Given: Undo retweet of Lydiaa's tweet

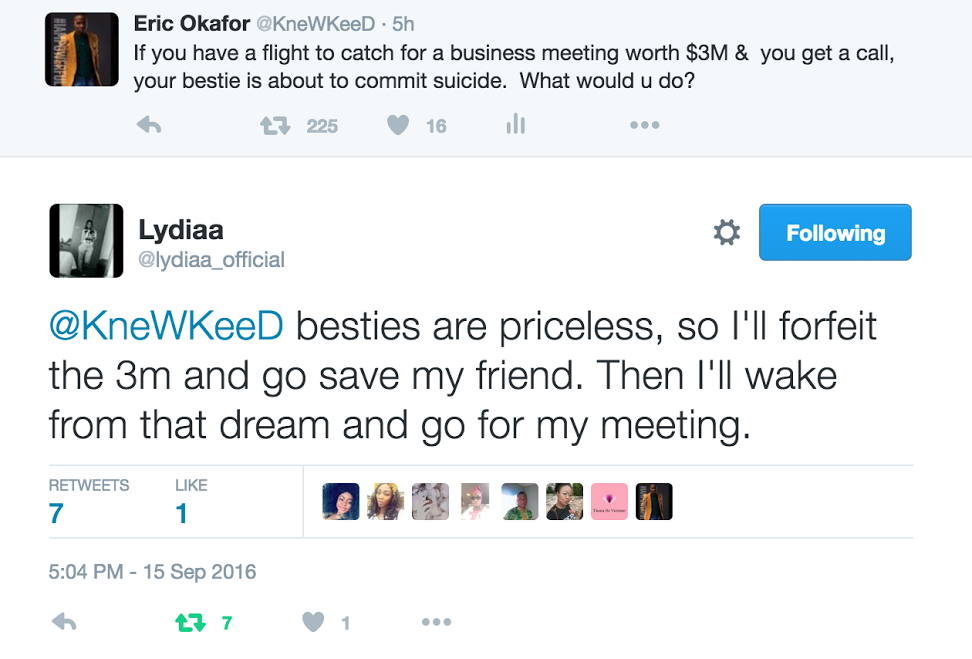Looking at the screenshot, I should click(x=191, y=622).
